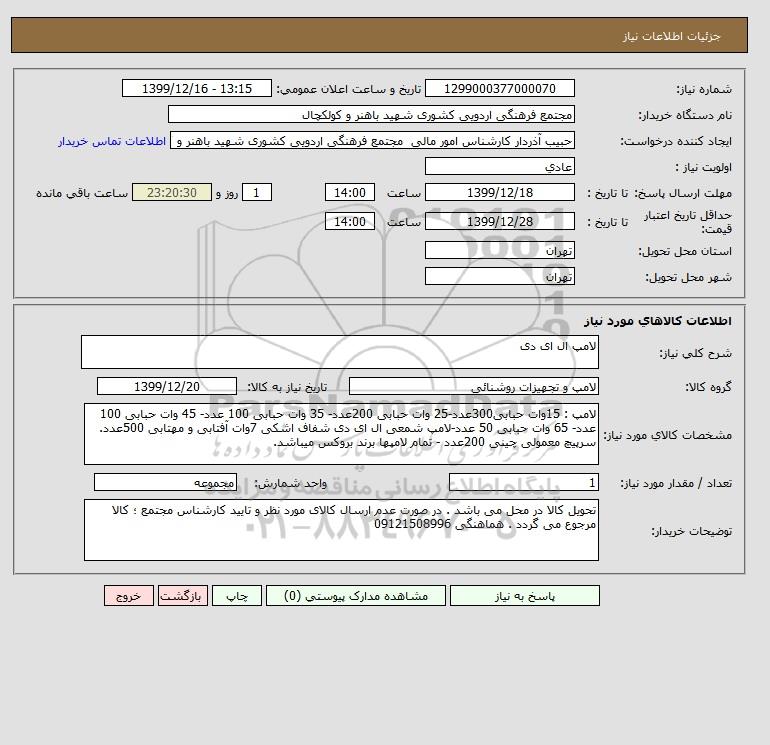Exit using the خروج button
770x745 pixels.
129,596
